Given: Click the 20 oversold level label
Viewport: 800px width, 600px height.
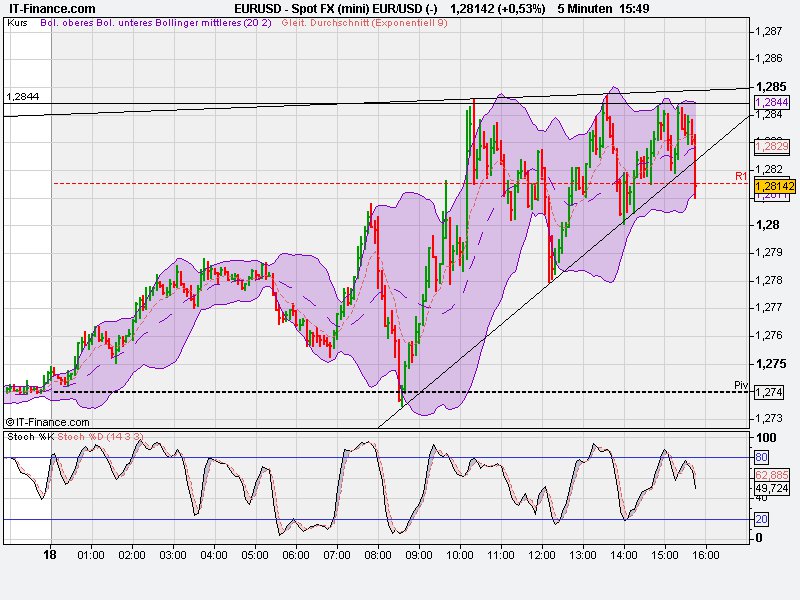Looking at the screenshot, I should (x=761, y=519).
